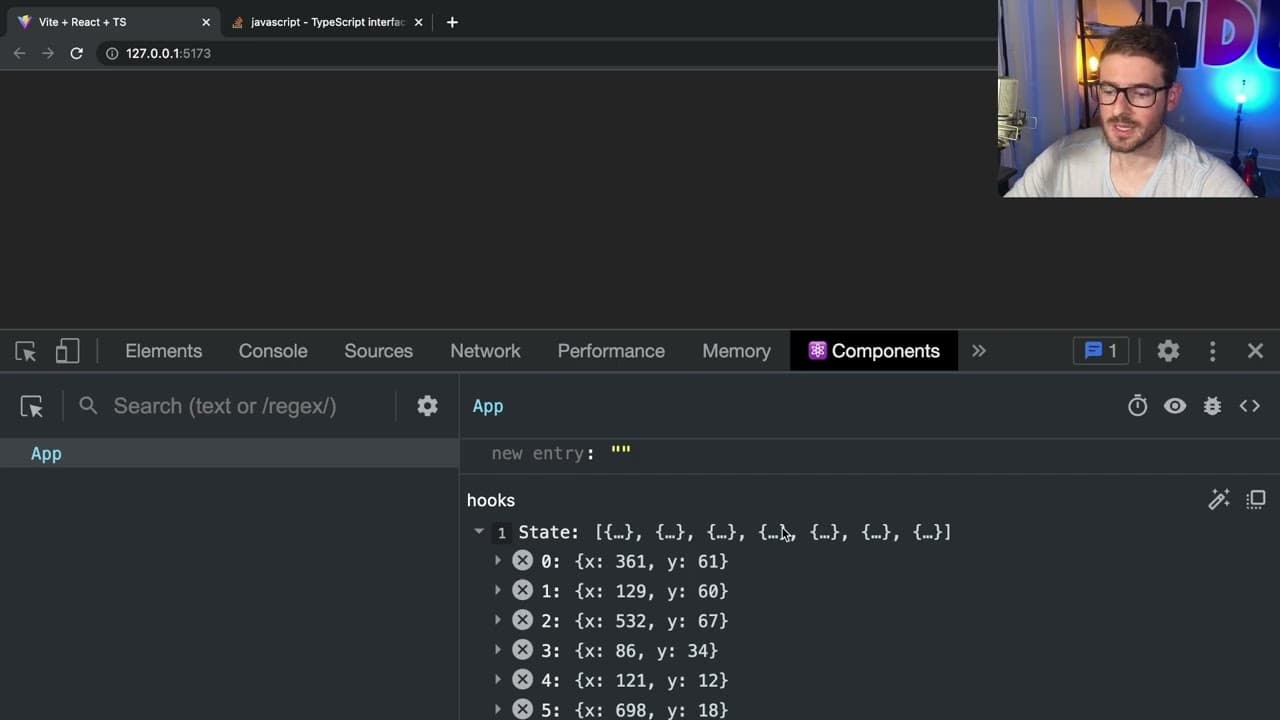Delete state entry 5 with X icon

click(522, 709)
